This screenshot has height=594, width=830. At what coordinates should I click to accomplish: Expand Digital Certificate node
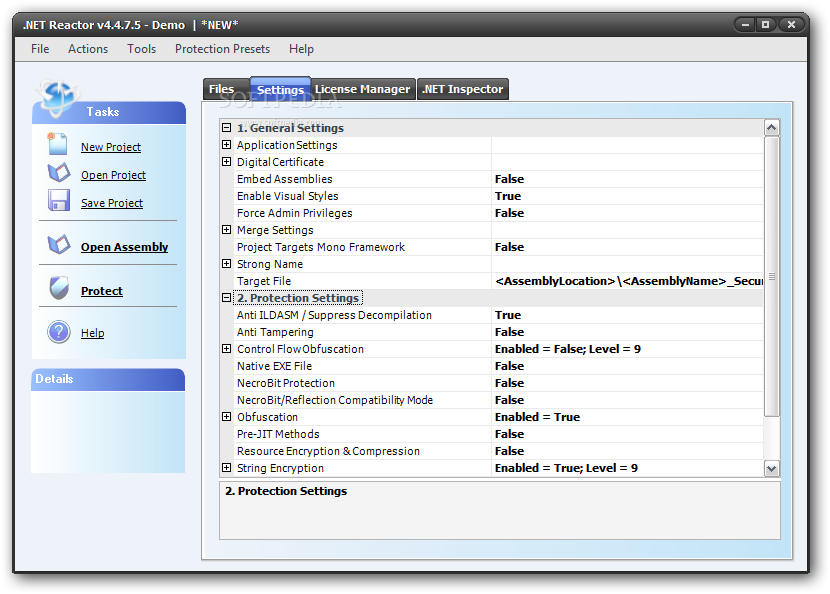[x=227, y=161]
